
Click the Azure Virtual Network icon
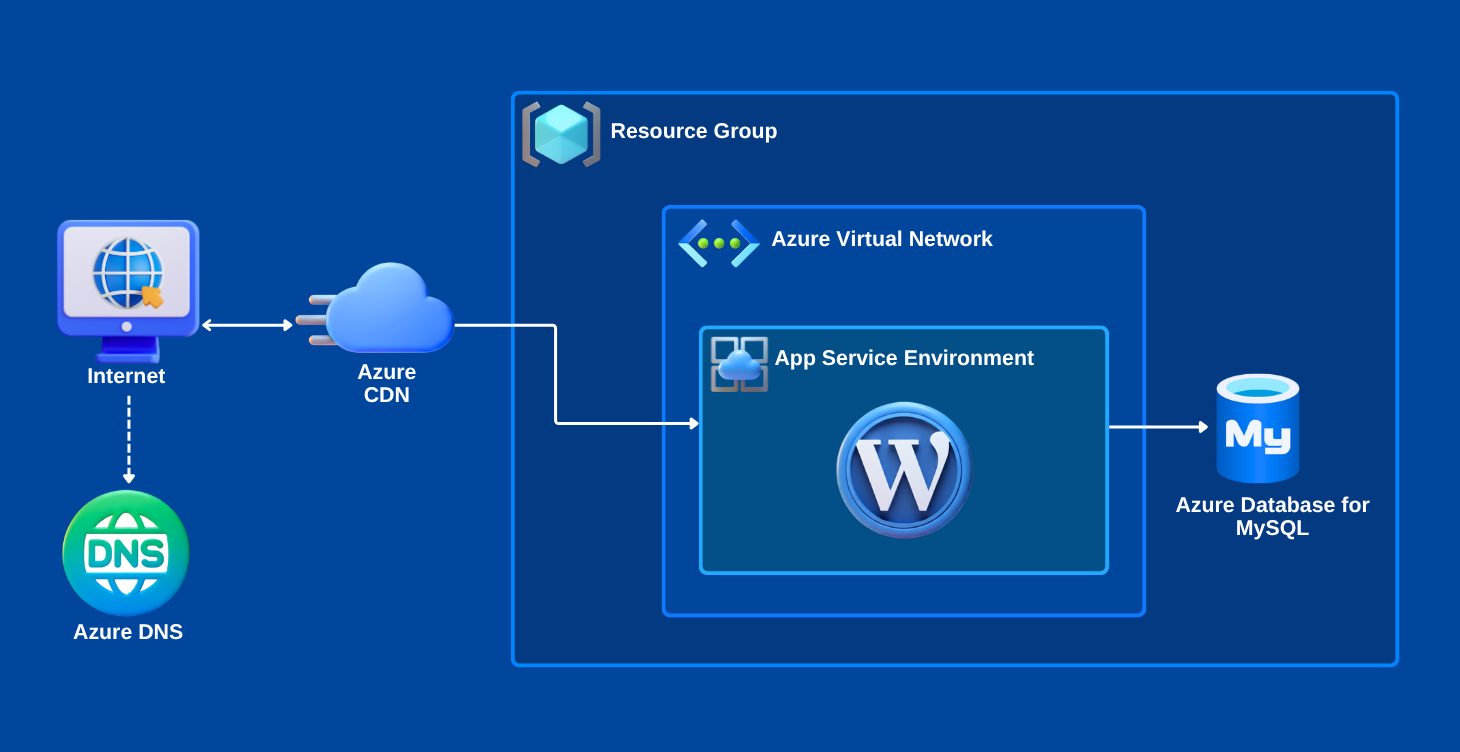pos(719,243)
